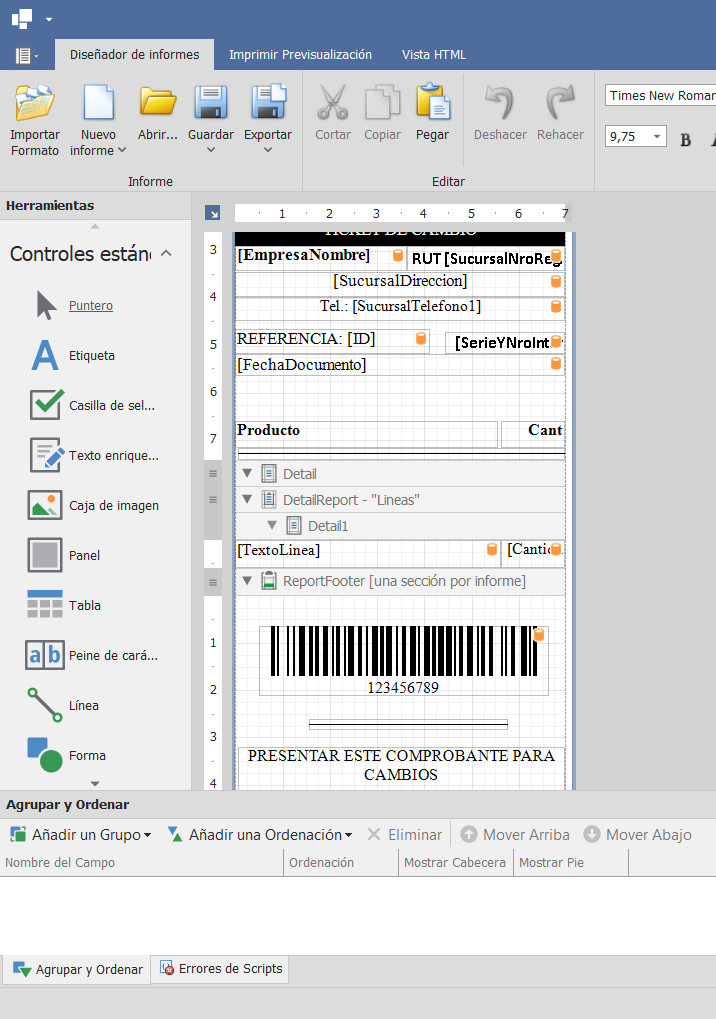Image resolution: width=716 pixels, height=1019 pixels.
Task: Click the Ordenación column header
Action: pyautogui.click(x=341, y=862)
